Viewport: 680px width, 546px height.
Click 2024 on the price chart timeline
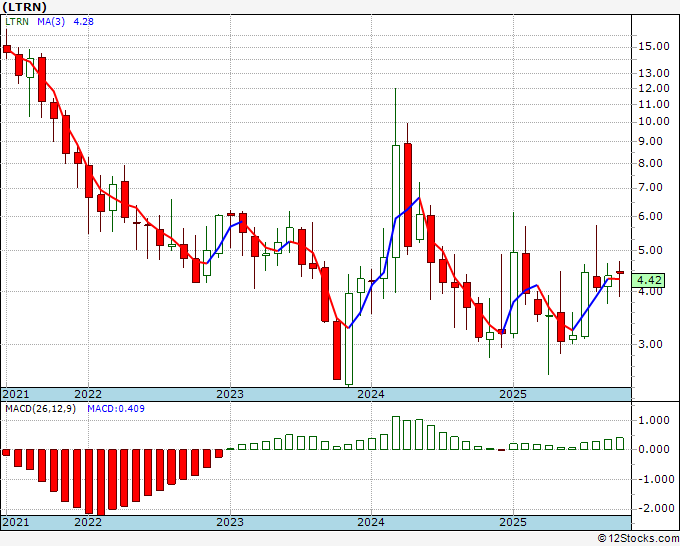tap(371, 394)
